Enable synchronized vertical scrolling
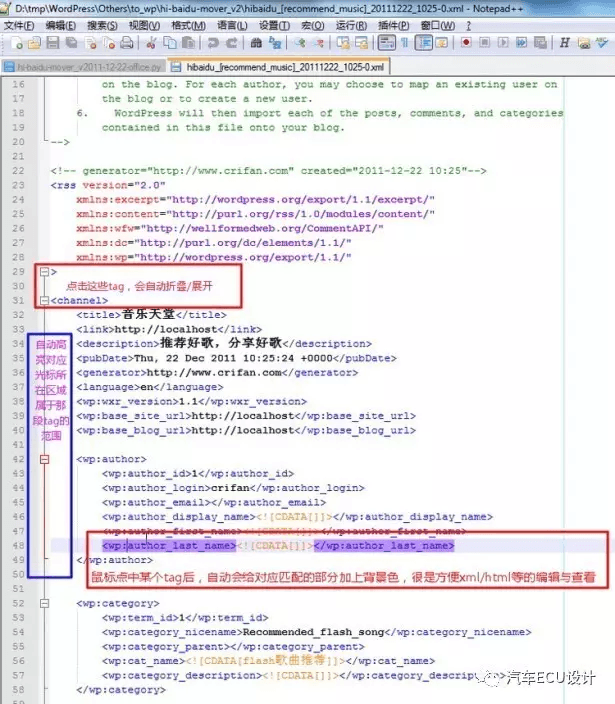This screenshot has width=615, height=704. pyautogui.click(x=343, y=43)
